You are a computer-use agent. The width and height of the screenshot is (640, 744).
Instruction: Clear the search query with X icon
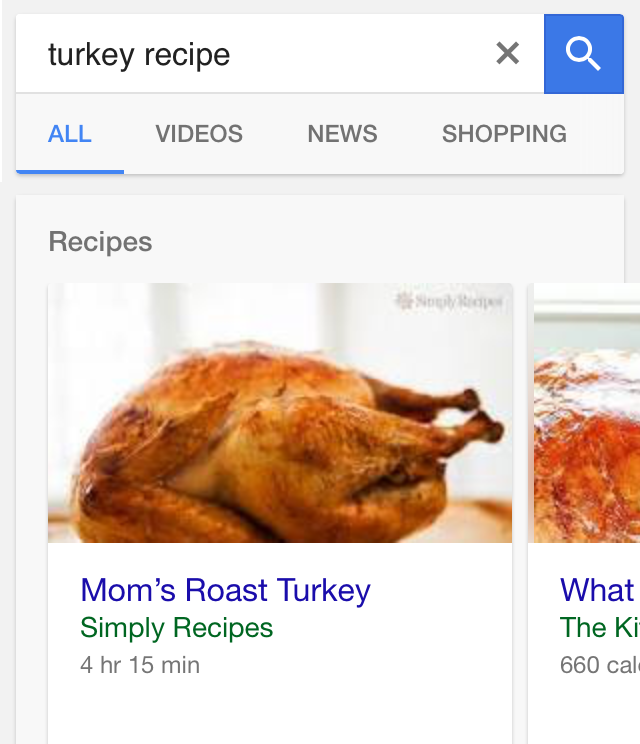pyautogui.click(x=508, y=53)
